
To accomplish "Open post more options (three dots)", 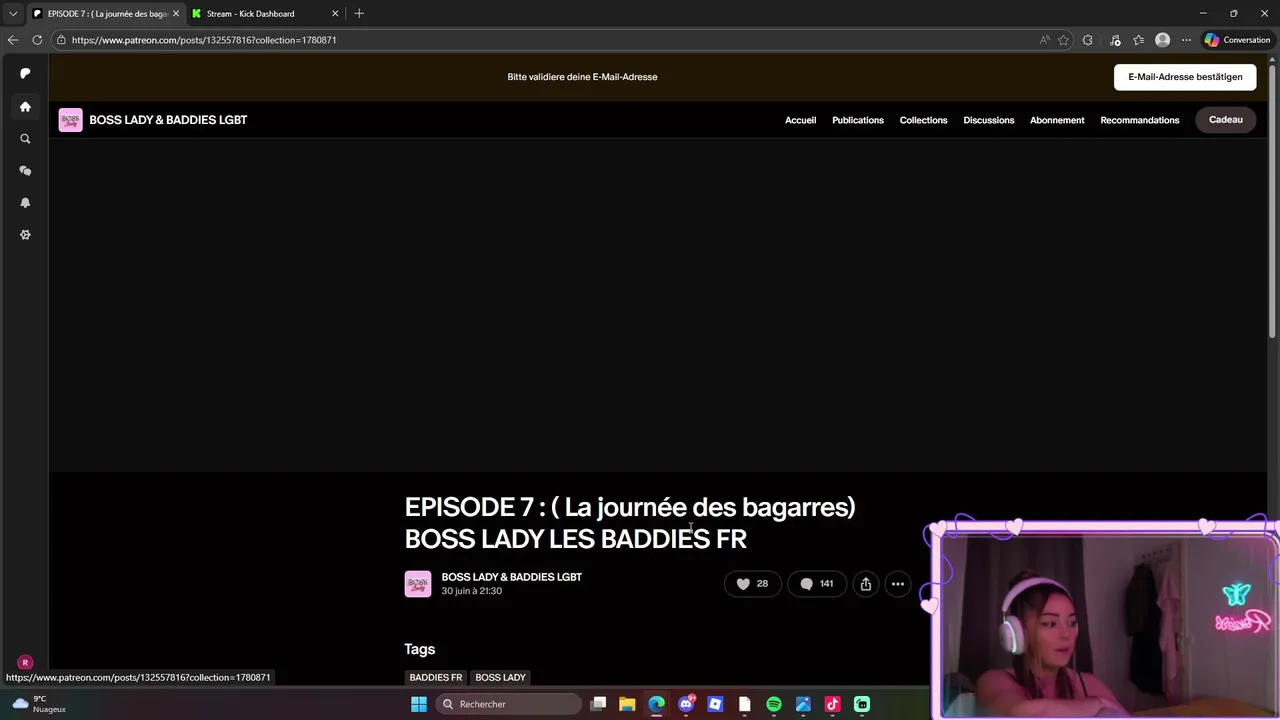I will point(898,584).
